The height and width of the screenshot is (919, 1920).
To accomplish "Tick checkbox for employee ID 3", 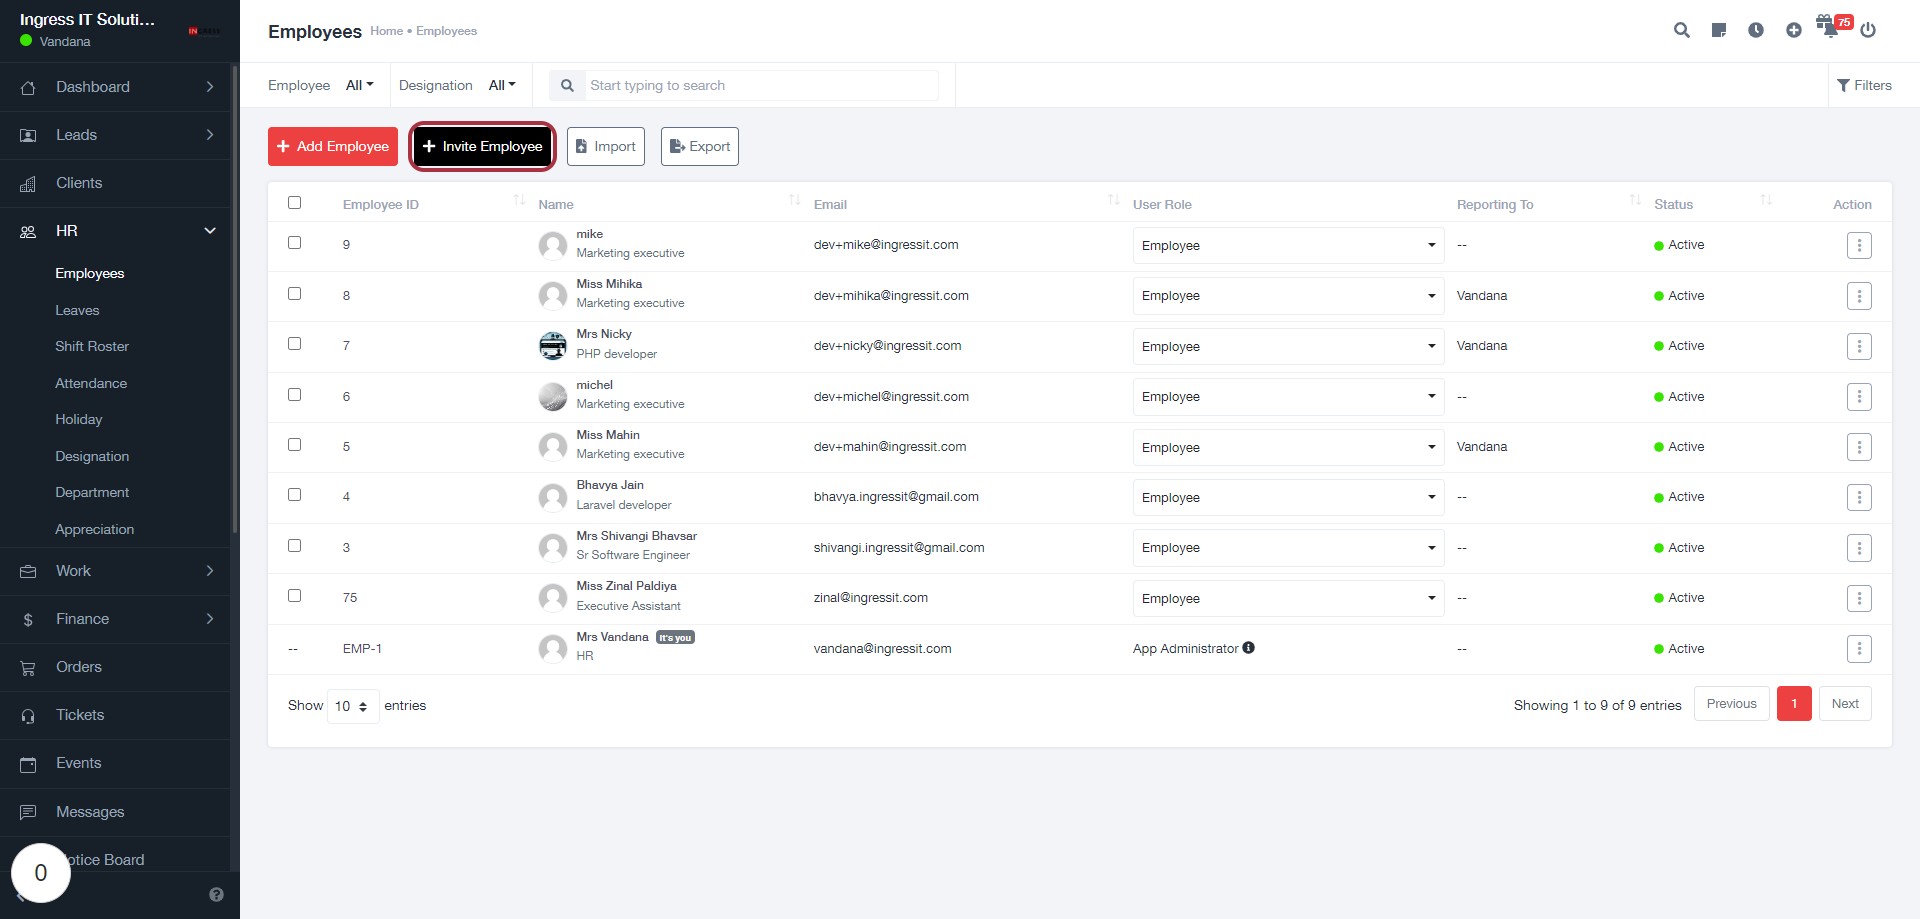I will click(294, 546).
